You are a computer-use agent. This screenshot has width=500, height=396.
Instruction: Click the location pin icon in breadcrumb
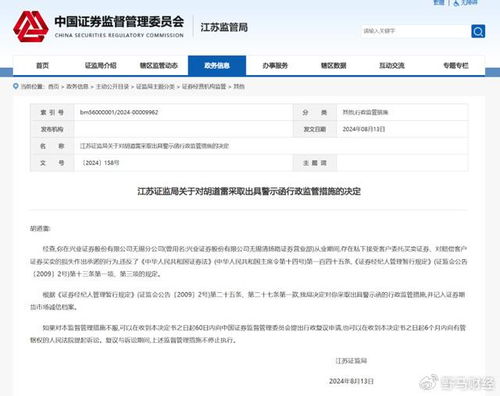[x=16, y=86]
